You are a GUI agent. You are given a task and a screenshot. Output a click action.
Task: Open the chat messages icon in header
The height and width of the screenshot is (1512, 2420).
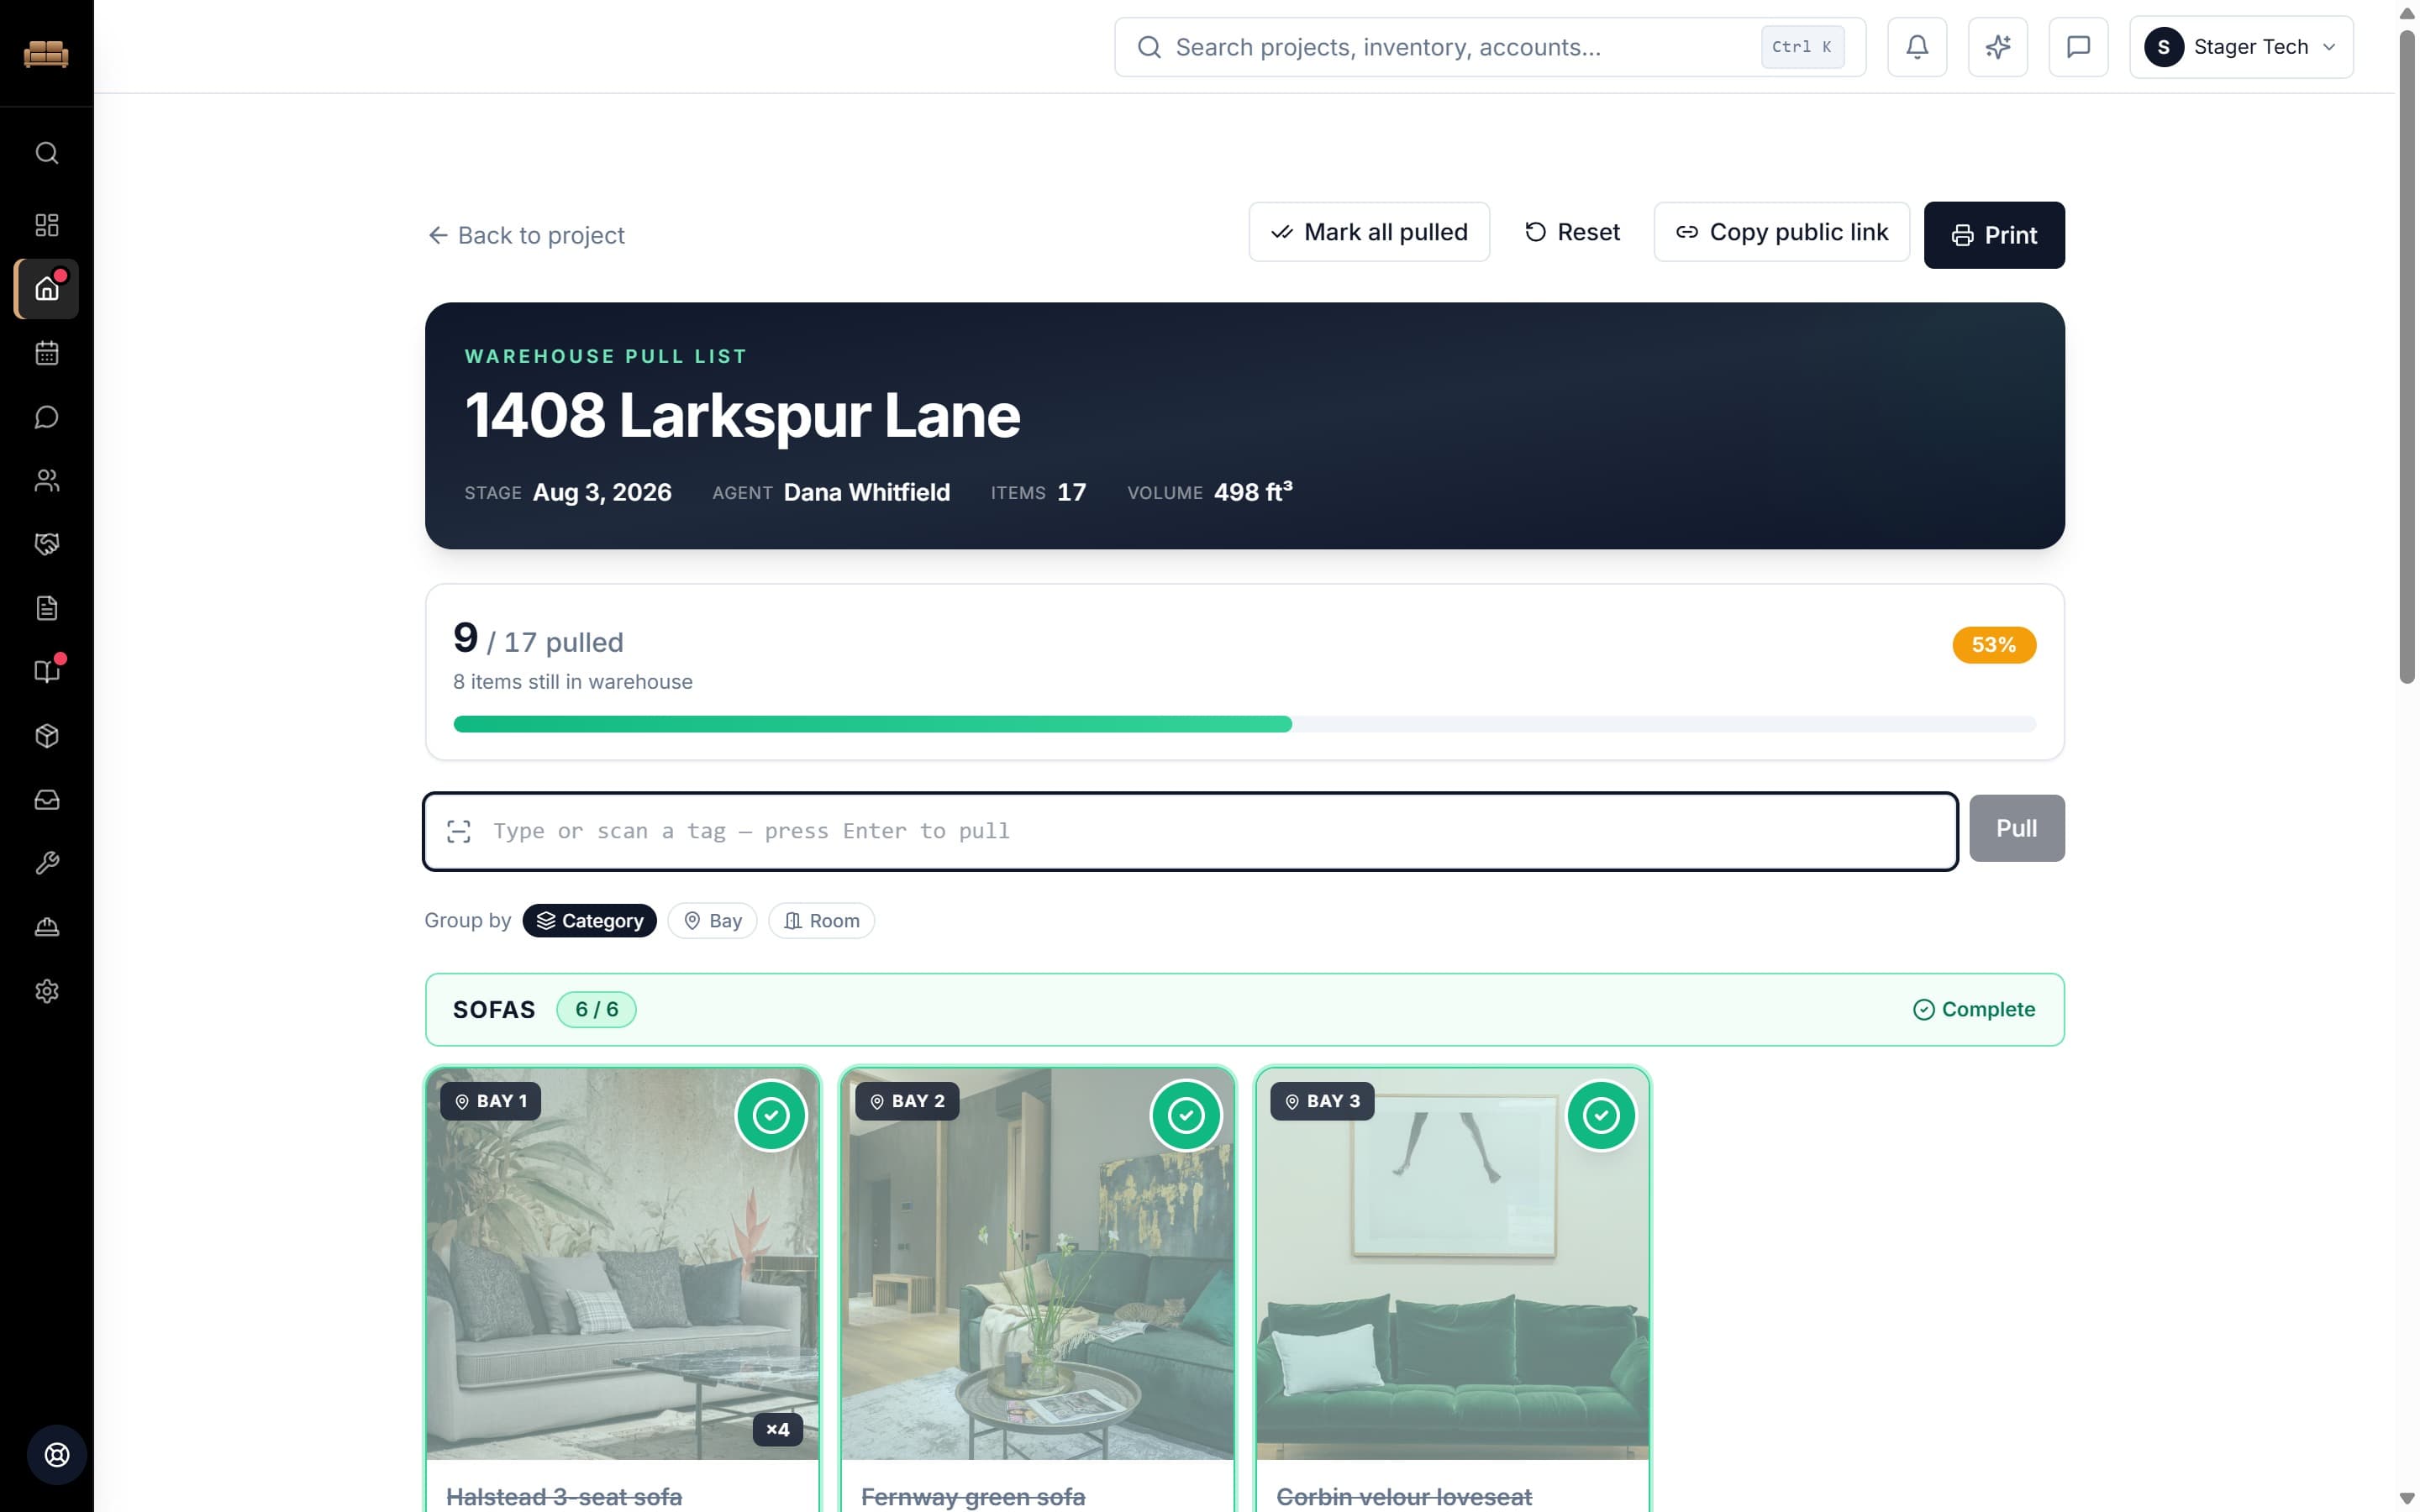coord(2078,47)
